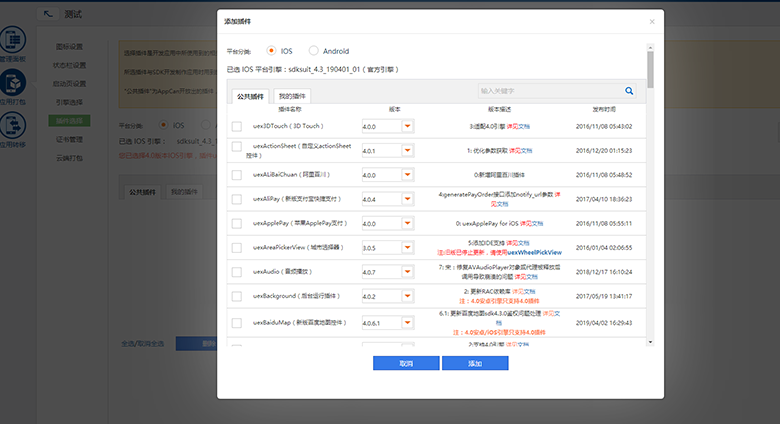Click 全选/取消全选 link in the background page
This screenshot has width=780, height=424.
point(143,343)
